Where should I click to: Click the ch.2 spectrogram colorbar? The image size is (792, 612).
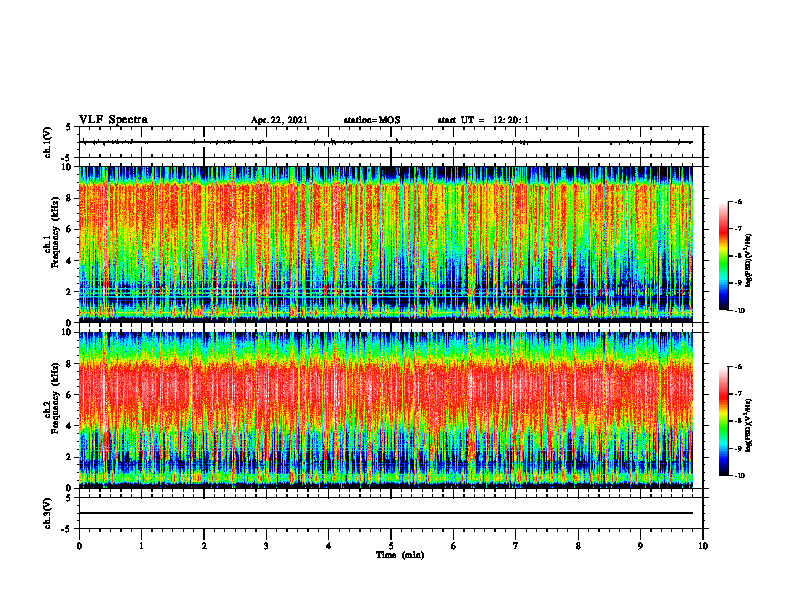point(723,421)
